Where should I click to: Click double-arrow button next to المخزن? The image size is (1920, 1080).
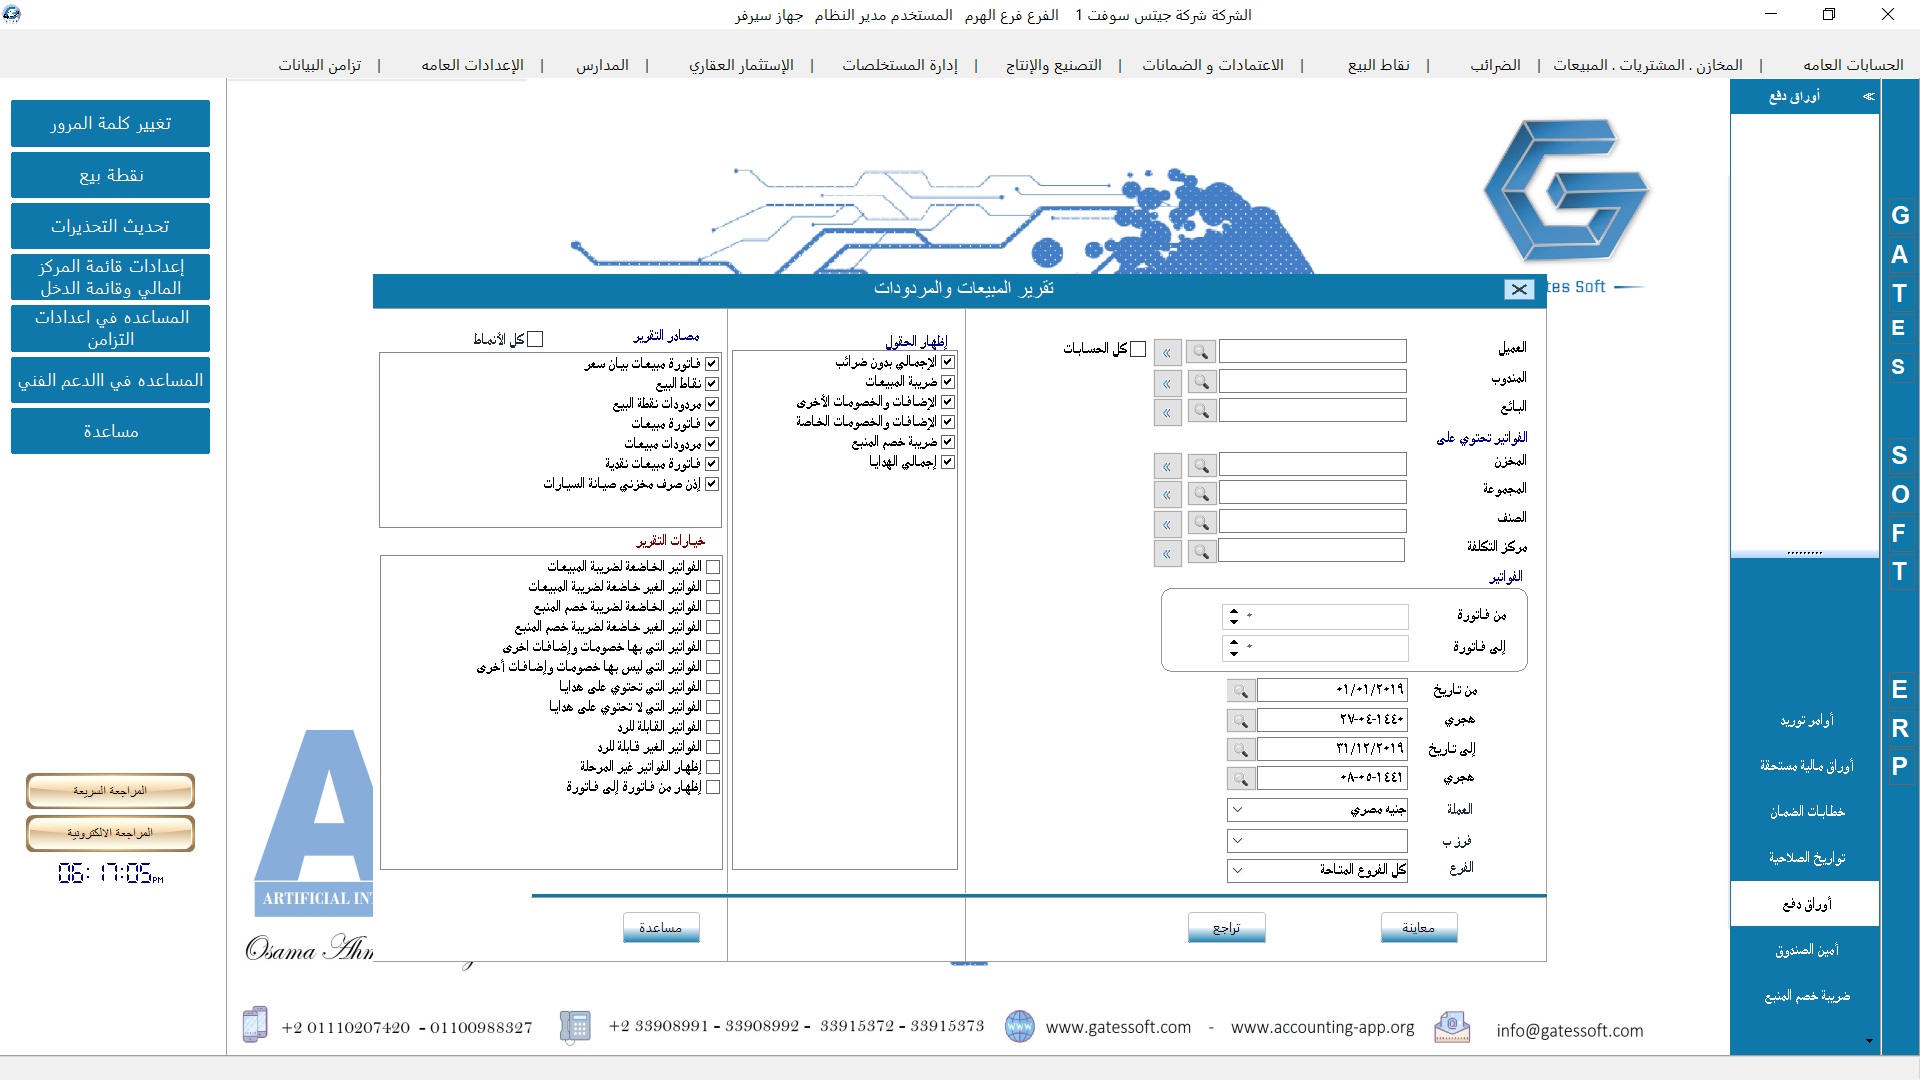(x=1167, y=465)
